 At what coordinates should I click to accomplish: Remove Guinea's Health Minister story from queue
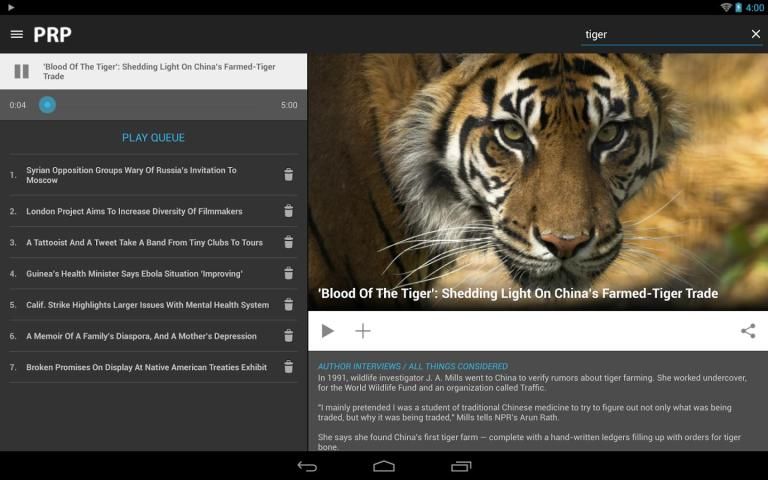(288, 273)
